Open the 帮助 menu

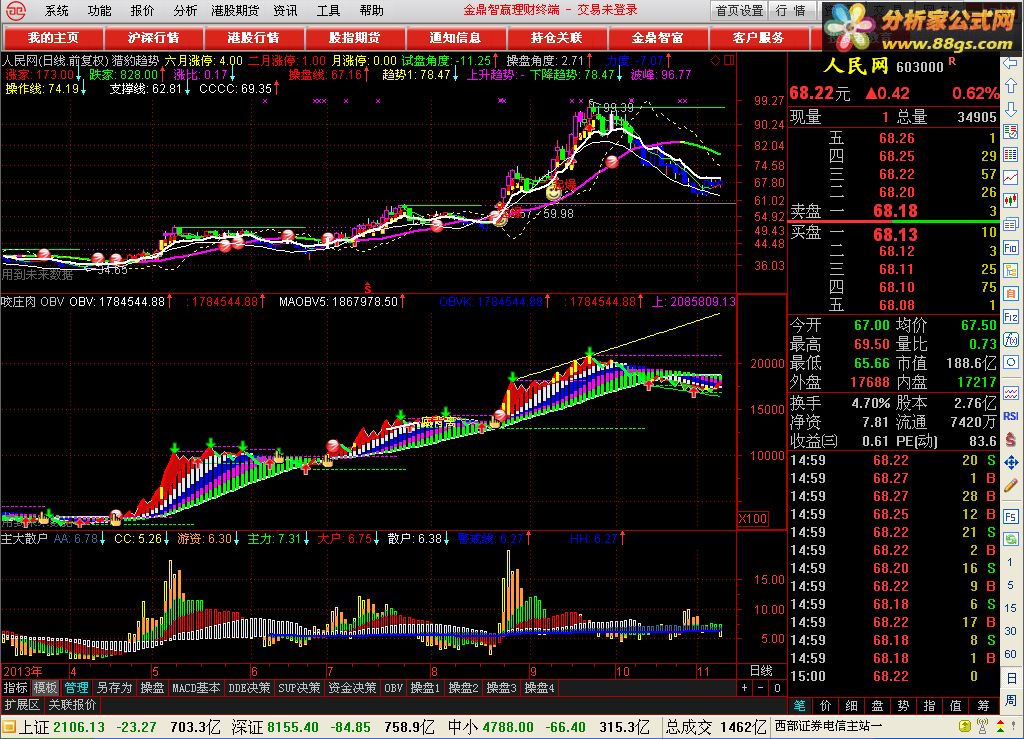coord(372,10)
